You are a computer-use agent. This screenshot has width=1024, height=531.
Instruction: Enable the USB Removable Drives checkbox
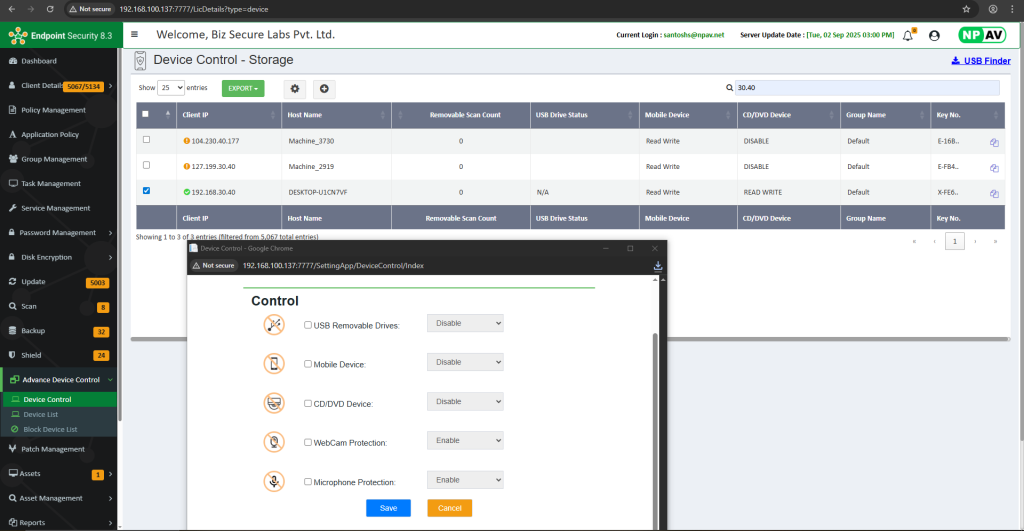coord(308,324)
